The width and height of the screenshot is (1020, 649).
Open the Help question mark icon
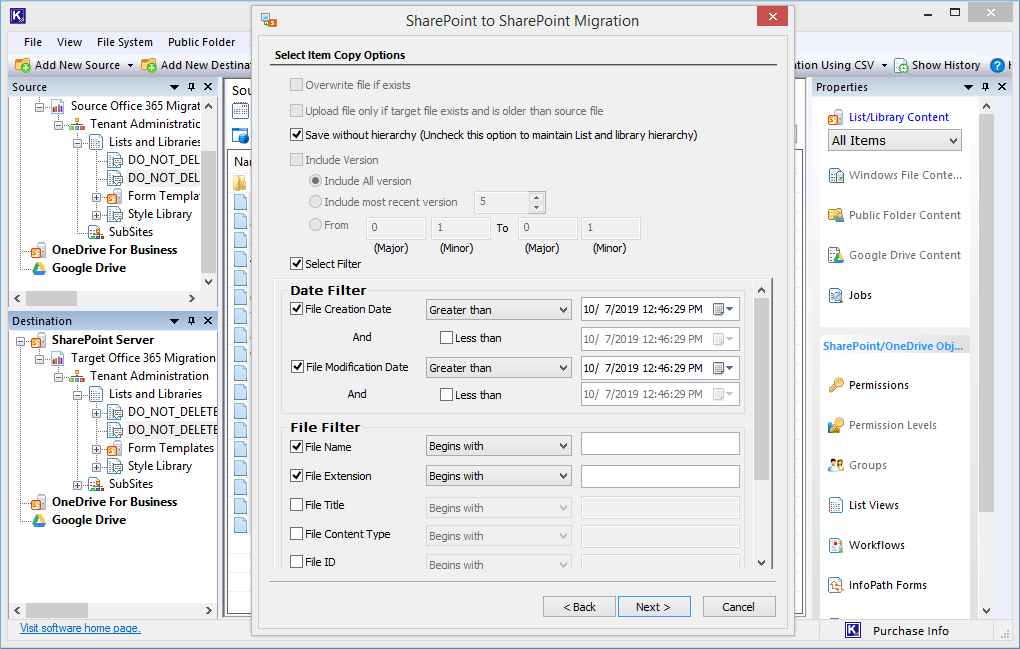coord(997,65)
